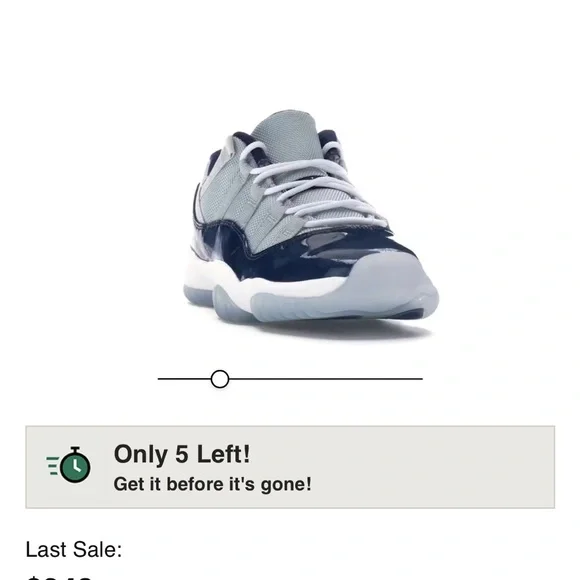Select the "Last Sale:" label
The width and height of the screenshot is (580, 580).
point(74,549)
